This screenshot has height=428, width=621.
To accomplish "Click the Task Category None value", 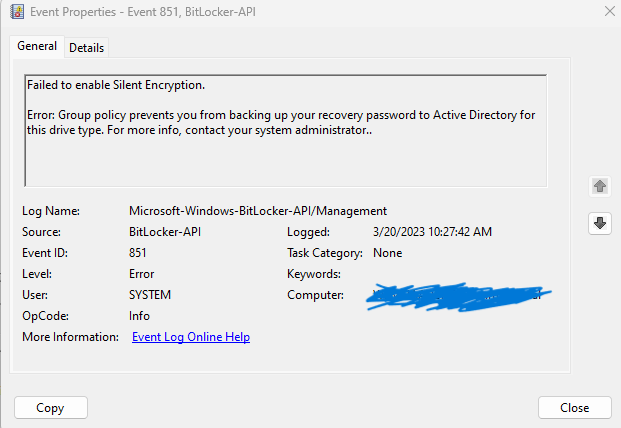I will (x=387, y=253).
